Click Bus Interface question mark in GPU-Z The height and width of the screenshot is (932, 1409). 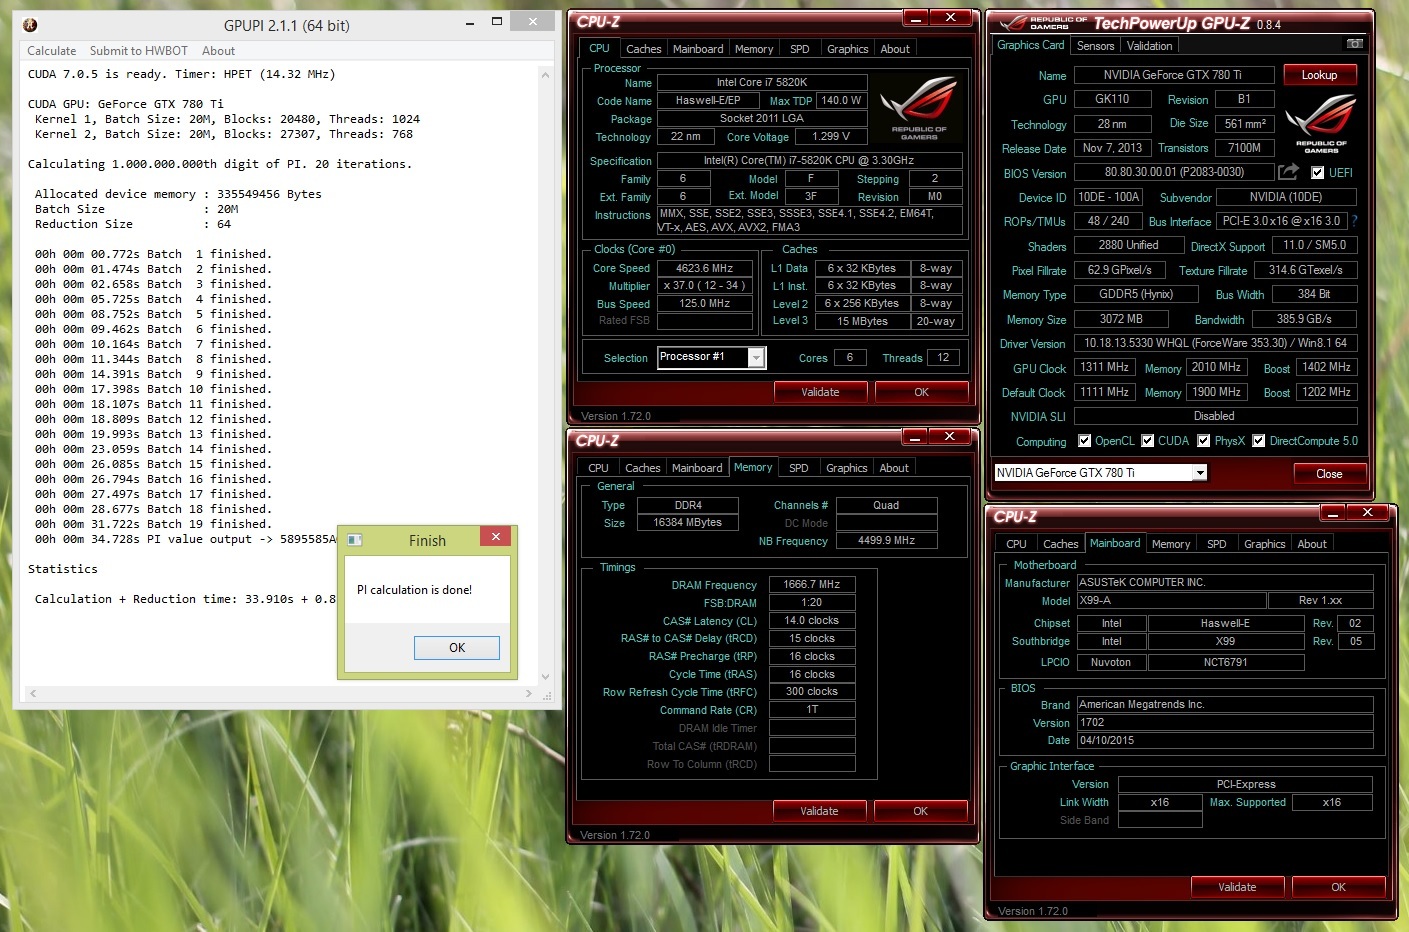1354,221
